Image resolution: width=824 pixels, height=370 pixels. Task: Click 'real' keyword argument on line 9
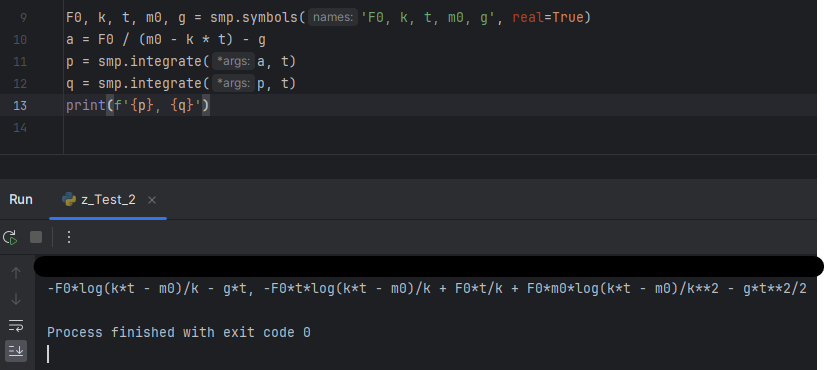(x=528, y=17)
